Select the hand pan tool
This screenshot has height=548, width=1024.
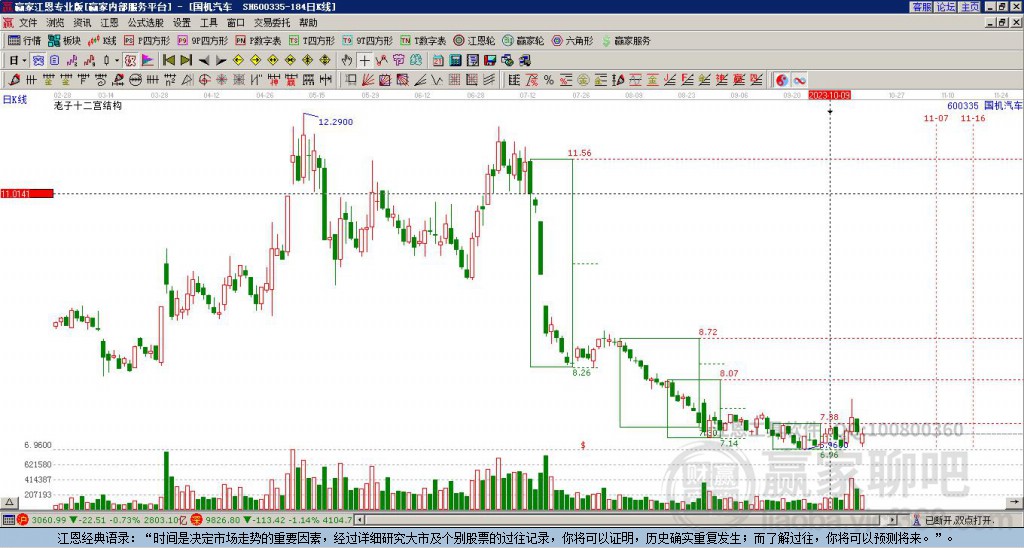point(347,60)
